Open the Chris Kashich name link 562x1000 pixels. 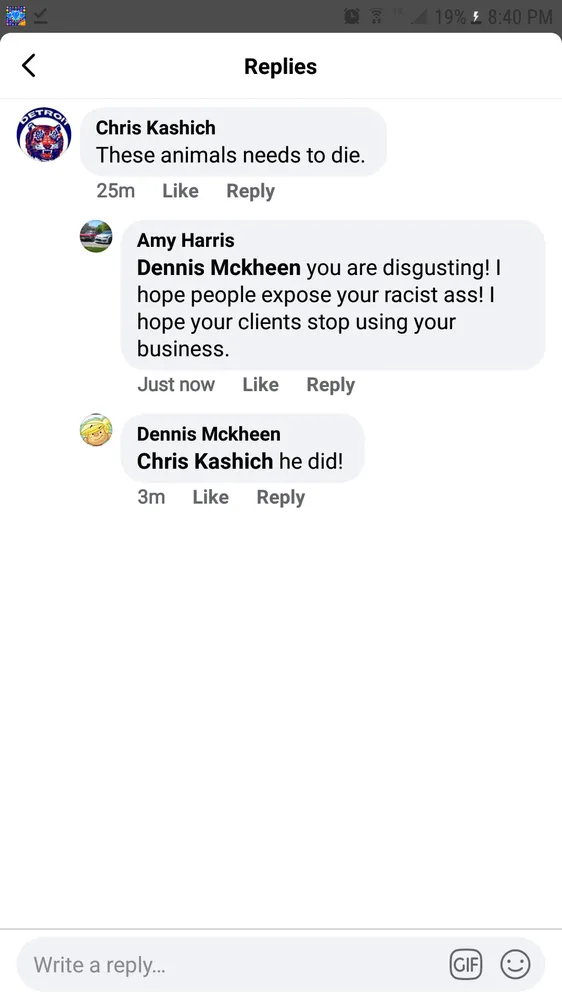(x=156, y=128)
